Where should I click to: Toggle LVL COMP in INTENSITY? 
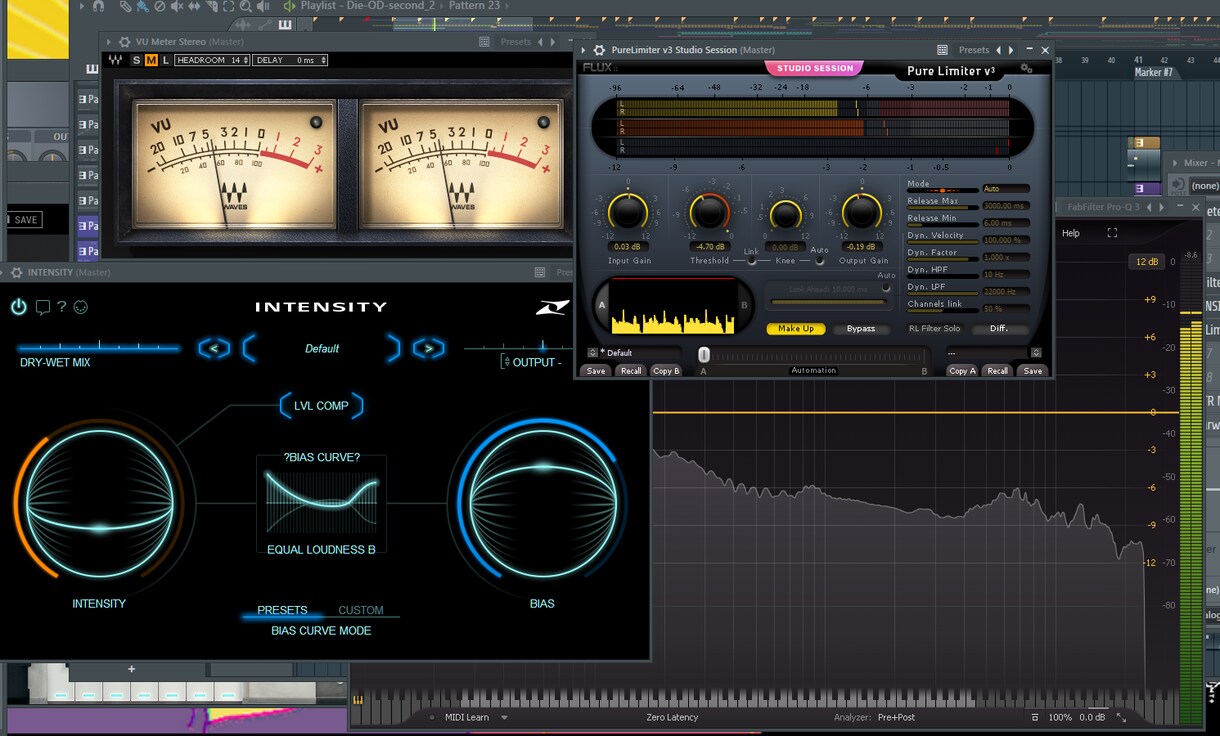pyautogui.click(x=320, y=406)
